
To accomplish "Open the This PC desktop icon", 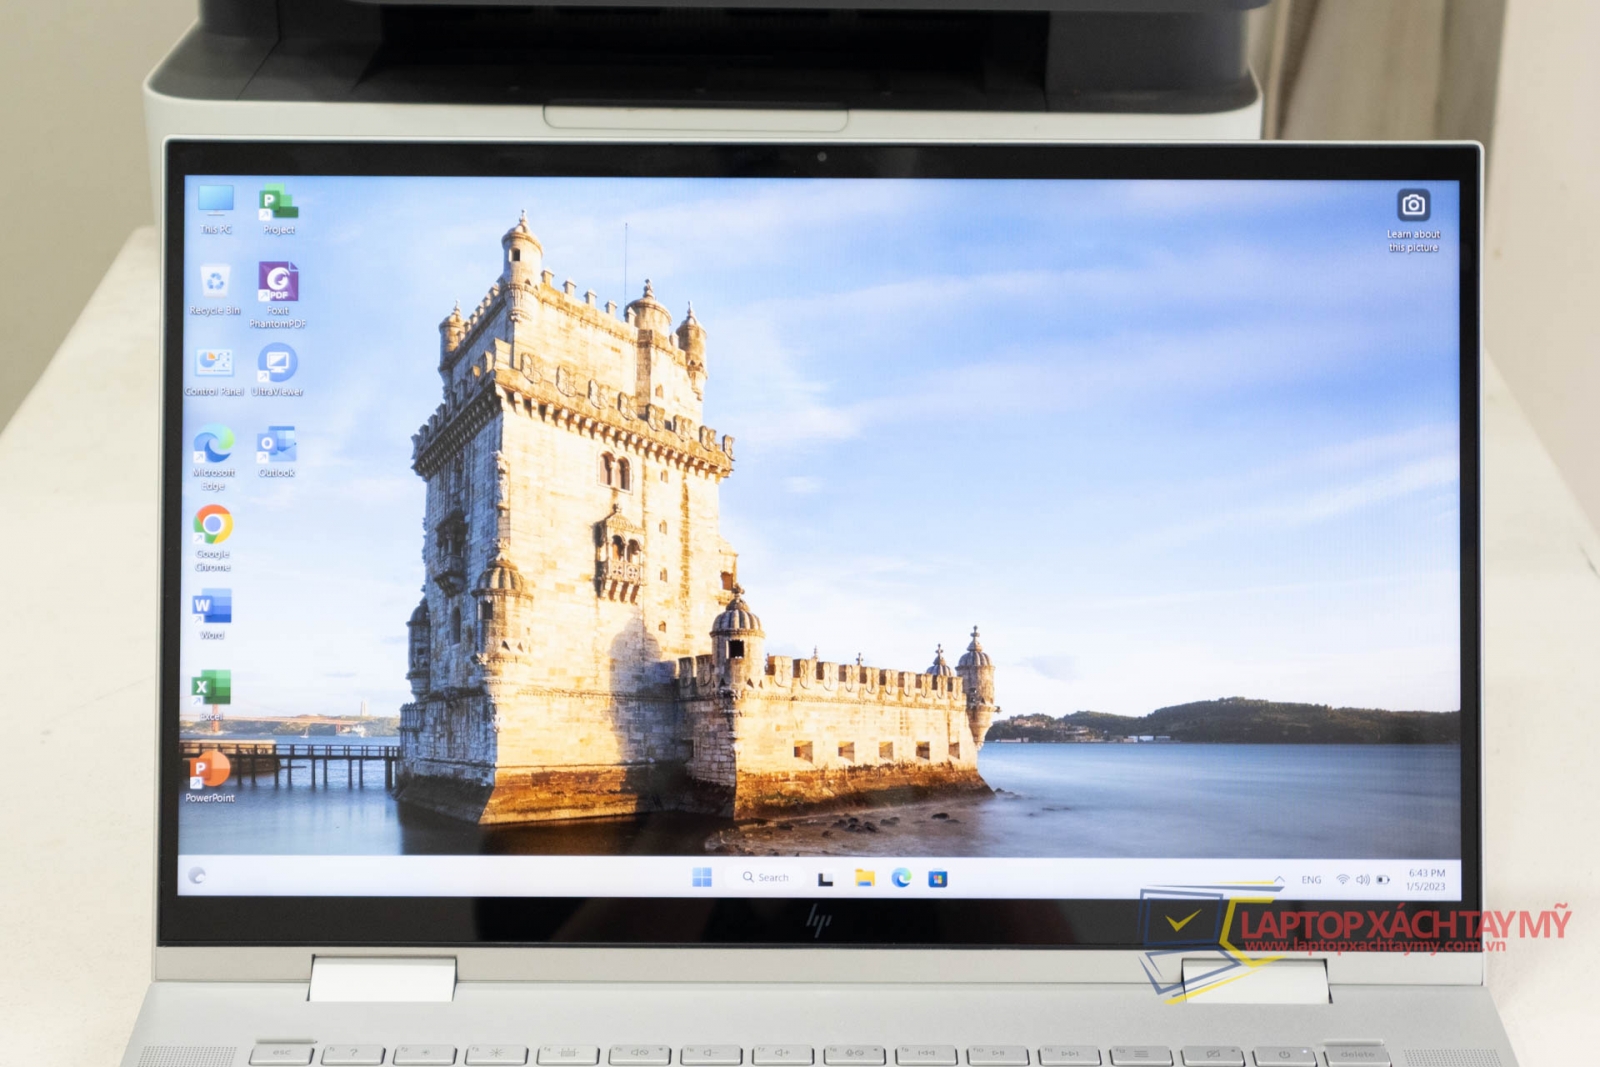I will 216,203.
